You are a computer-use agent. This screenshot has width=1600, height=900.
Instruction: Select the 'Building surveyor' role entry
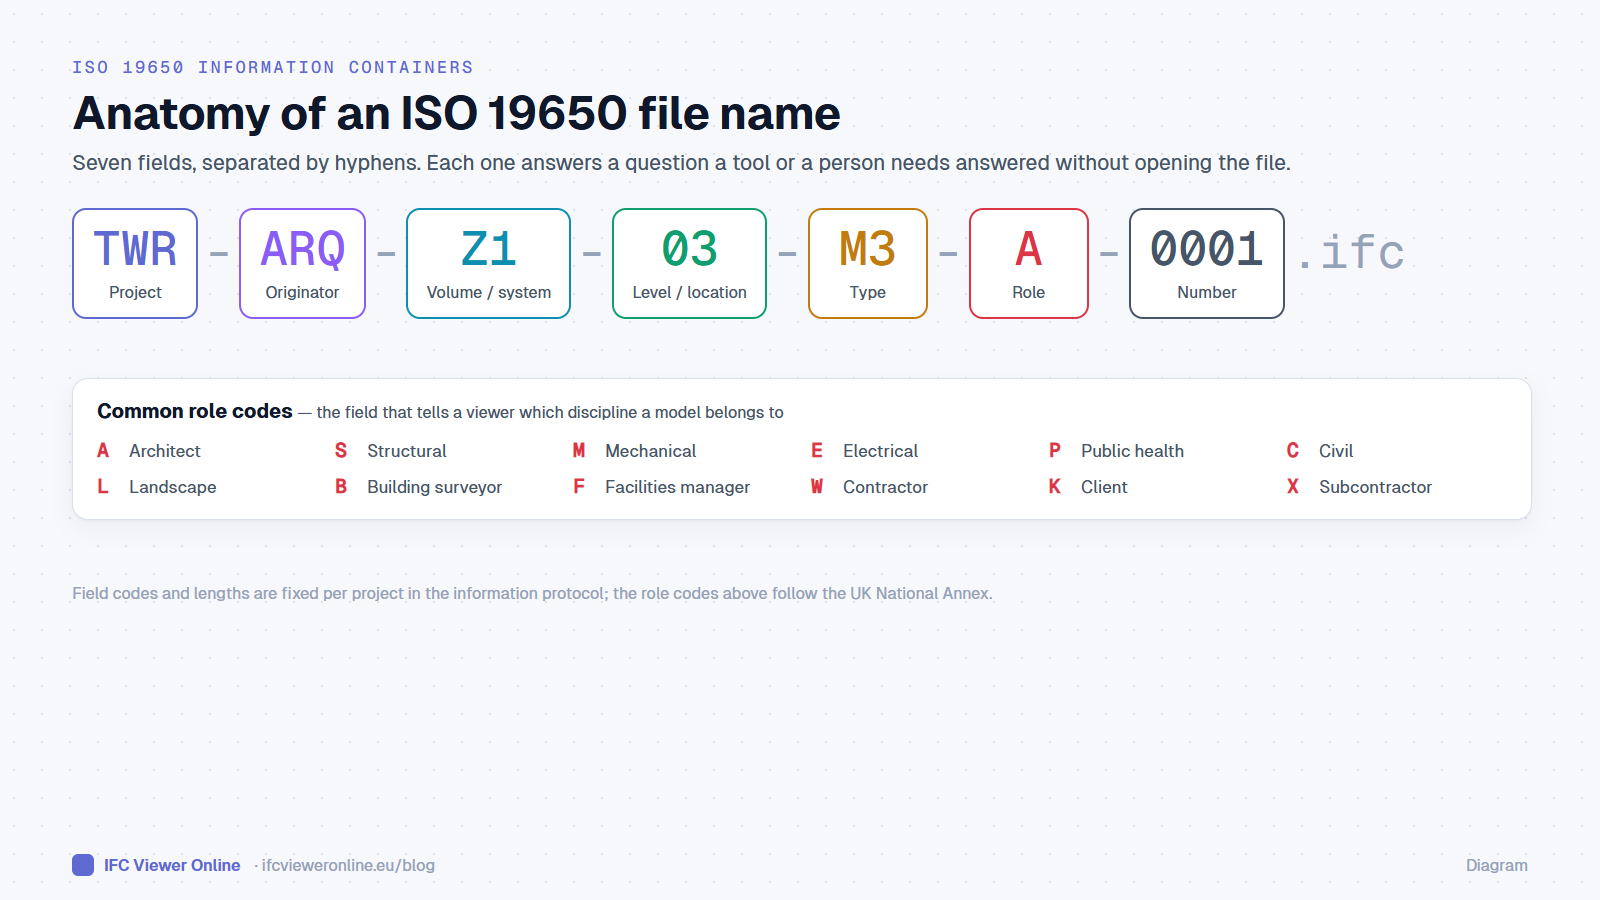click(x=419, y=487)
